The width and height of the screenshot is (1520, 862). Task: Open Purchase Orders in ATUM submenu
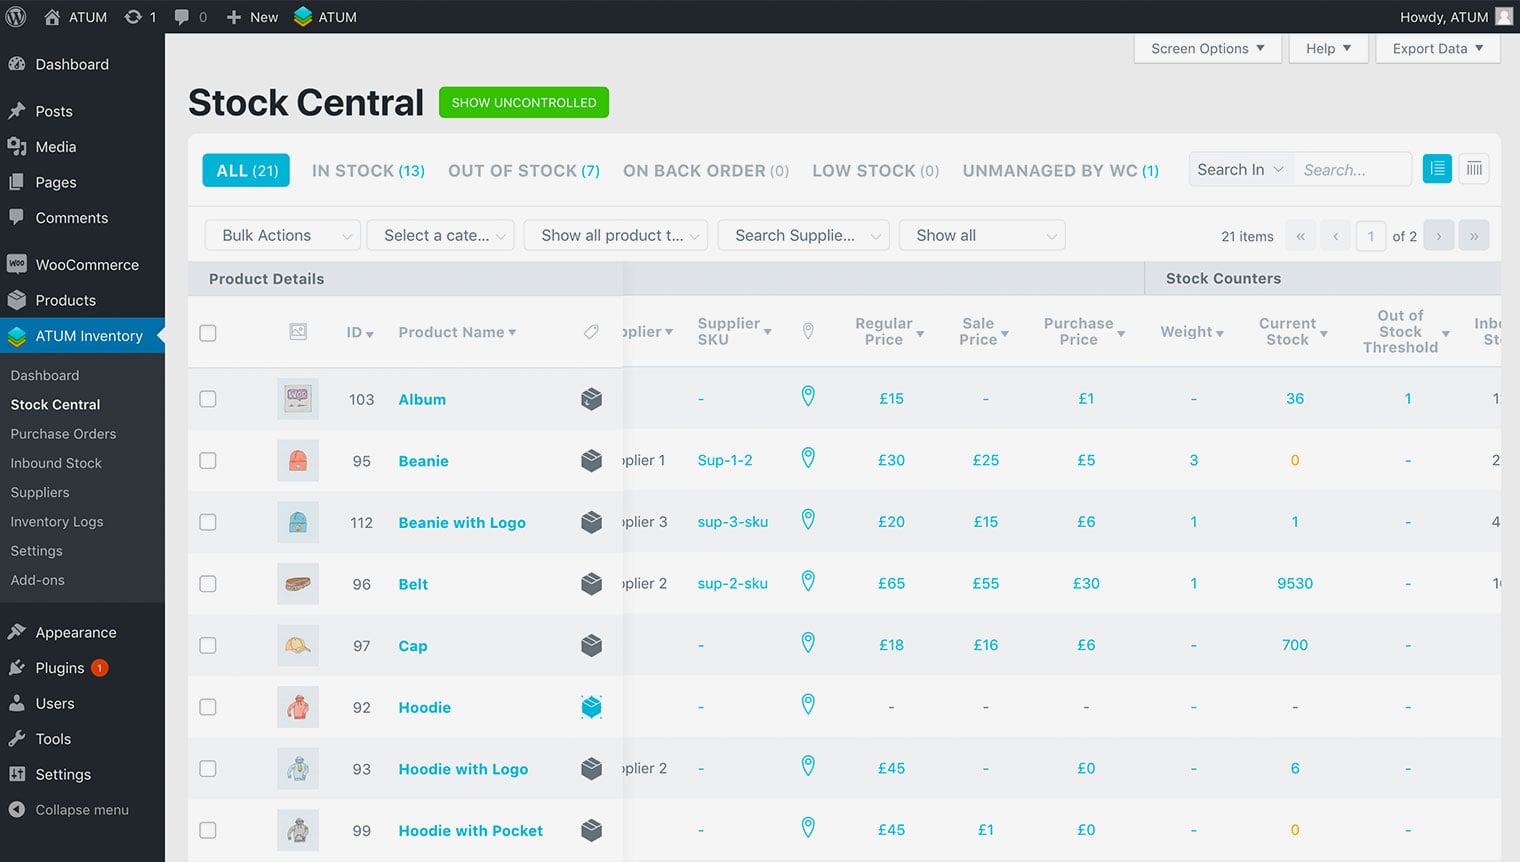(x=63, y=434)
